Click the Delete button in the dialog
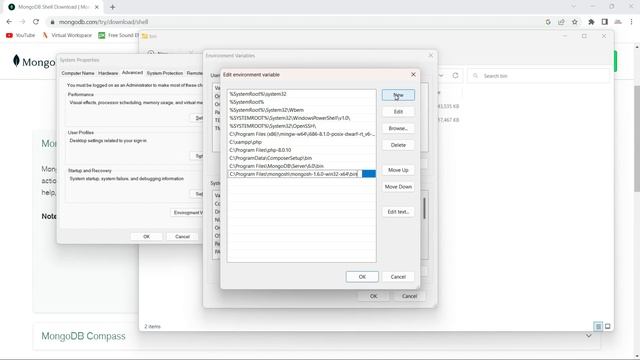640x360 pixels. 398,145
